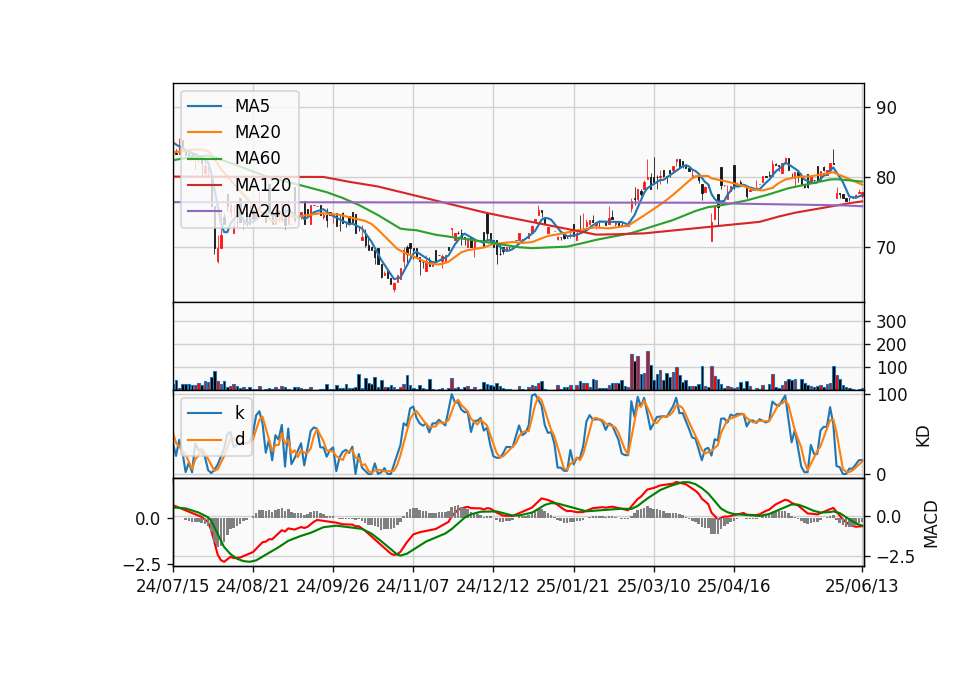Click the red MA120 legend line sample
The height and width of the screenshot is (690, 960).
pyautogui.click(x=205, y=185)
